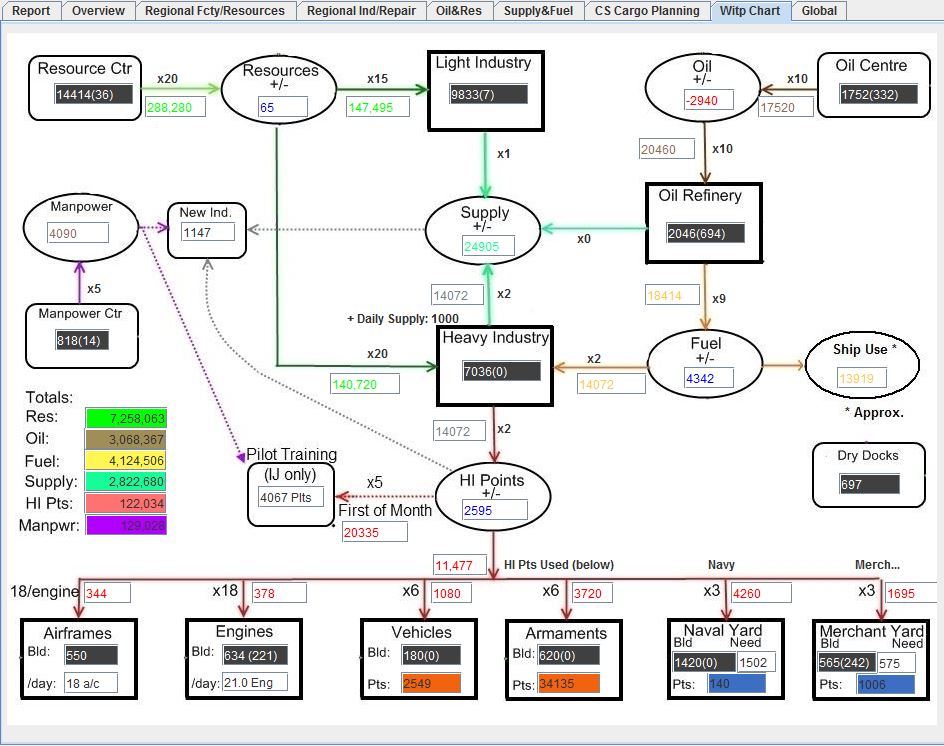
Task: Click Airframes Bld value 550
Action: point(91,655)
